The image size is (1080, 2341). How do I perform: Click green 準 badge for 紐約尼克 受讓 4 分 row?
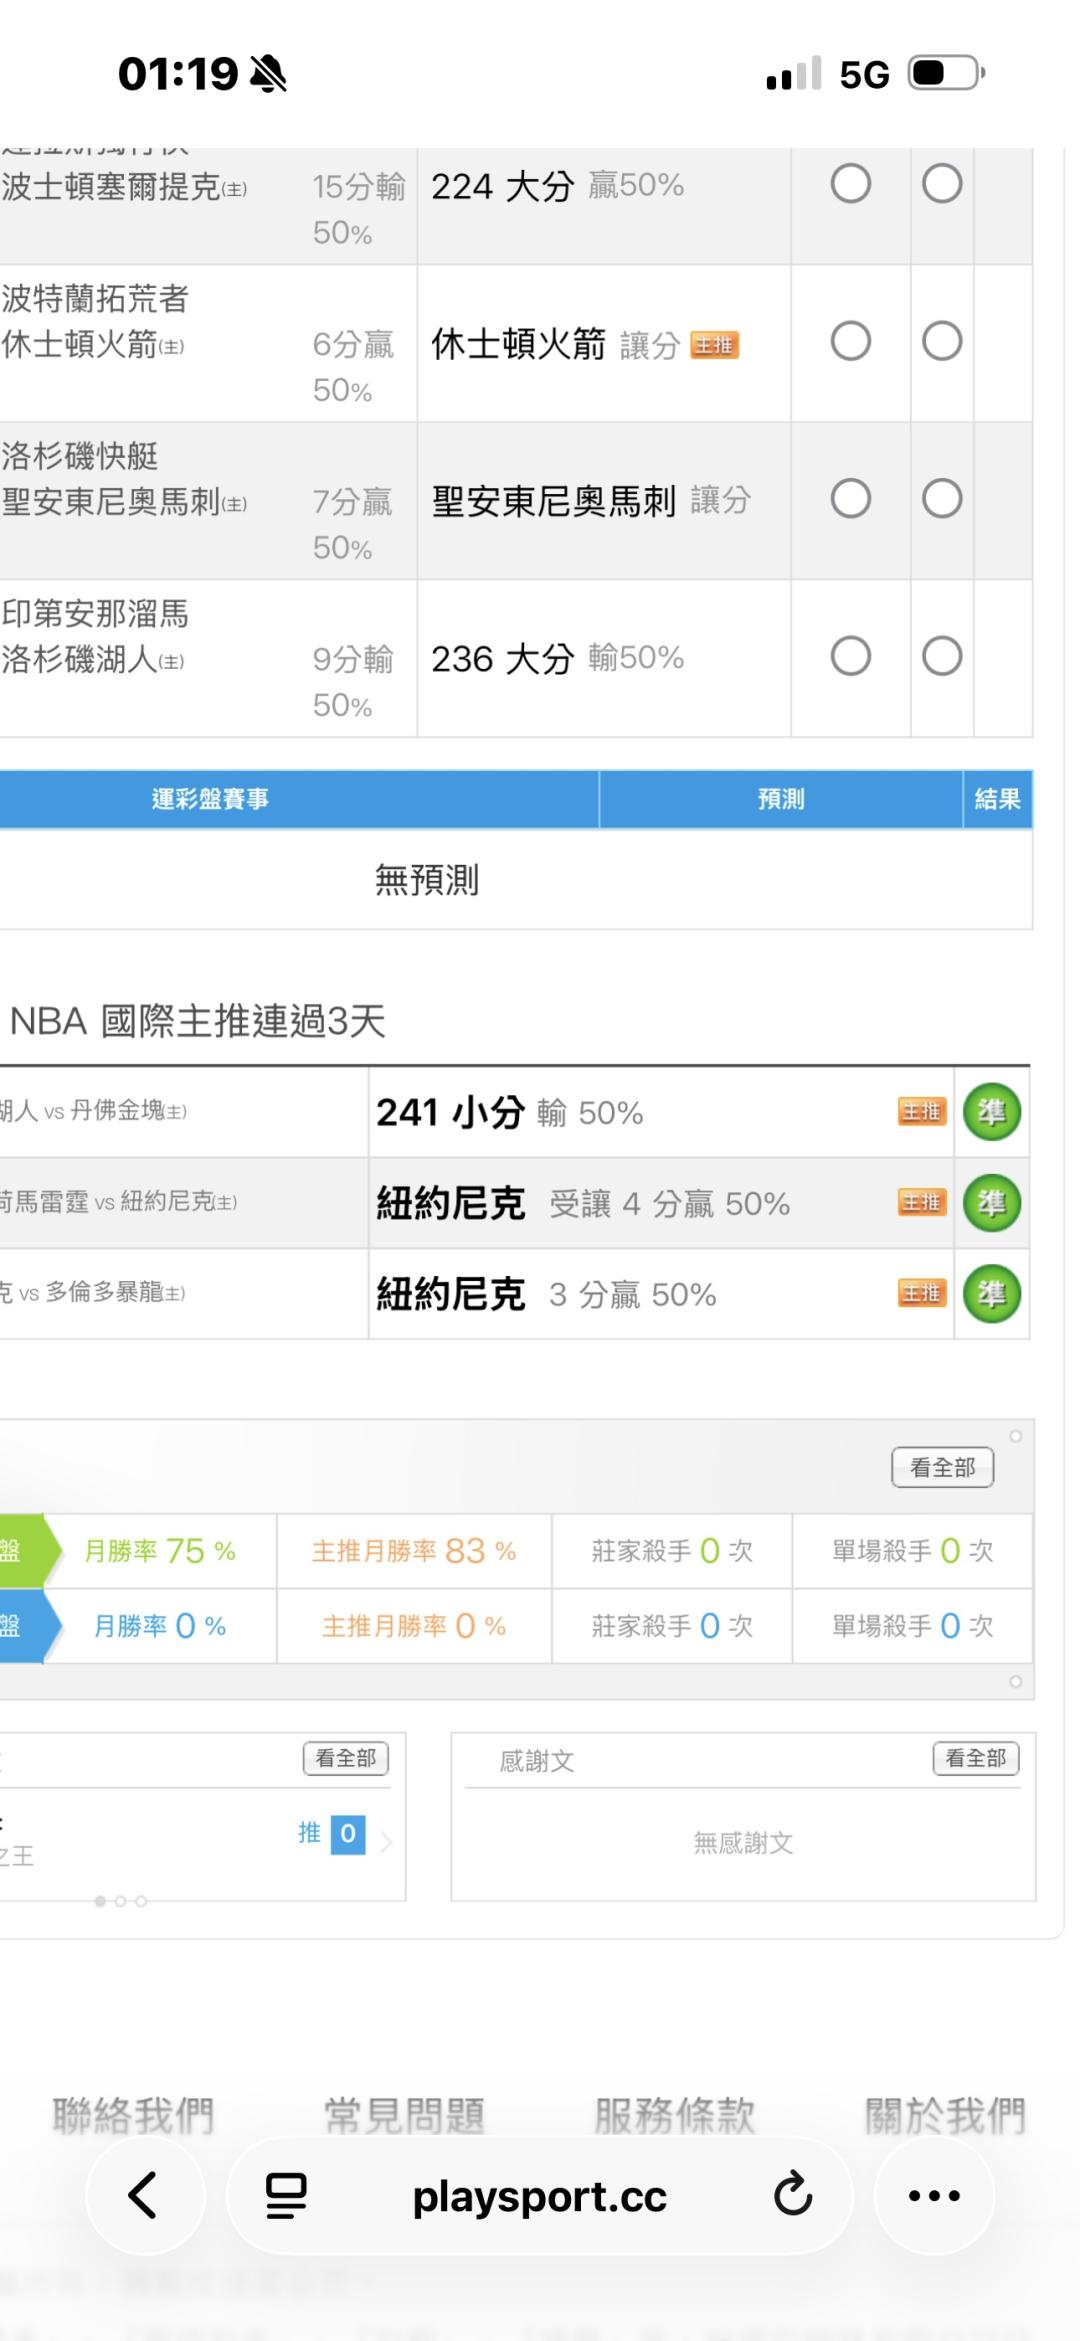pyautogui.click(x=991, y=1203)
